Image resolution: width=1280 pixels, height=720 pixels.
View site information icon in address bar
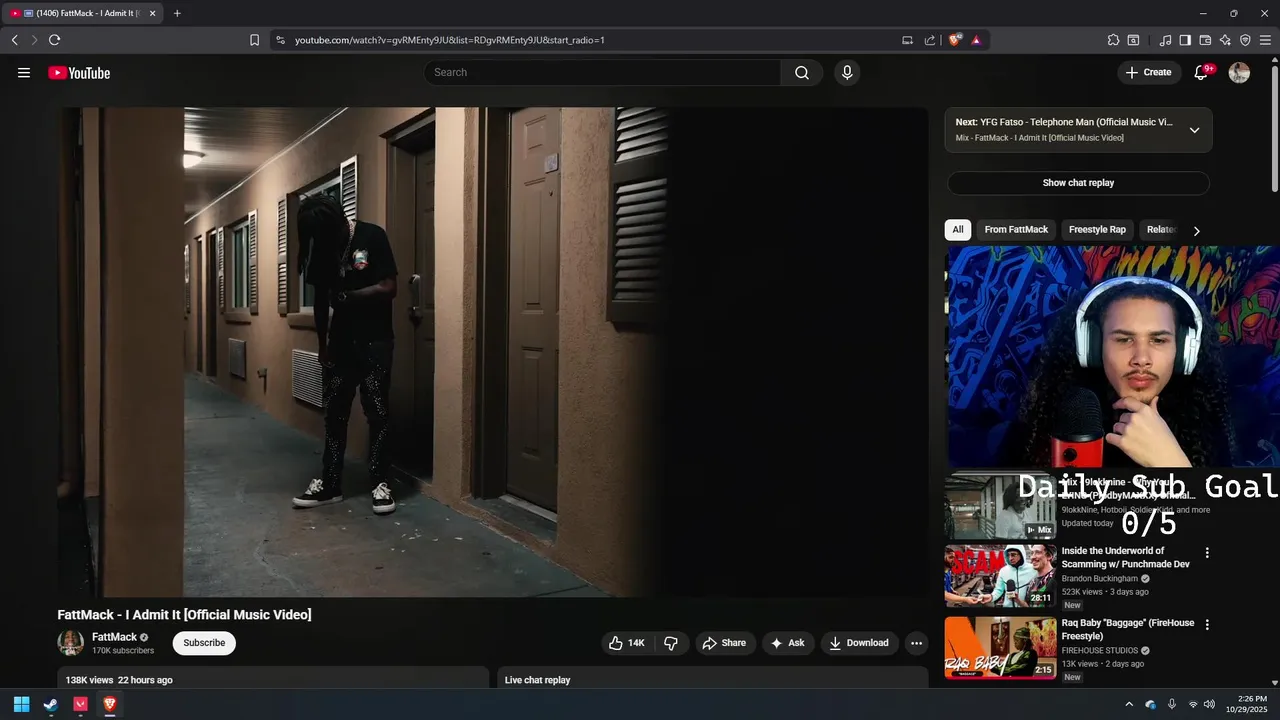coord(280,40)
